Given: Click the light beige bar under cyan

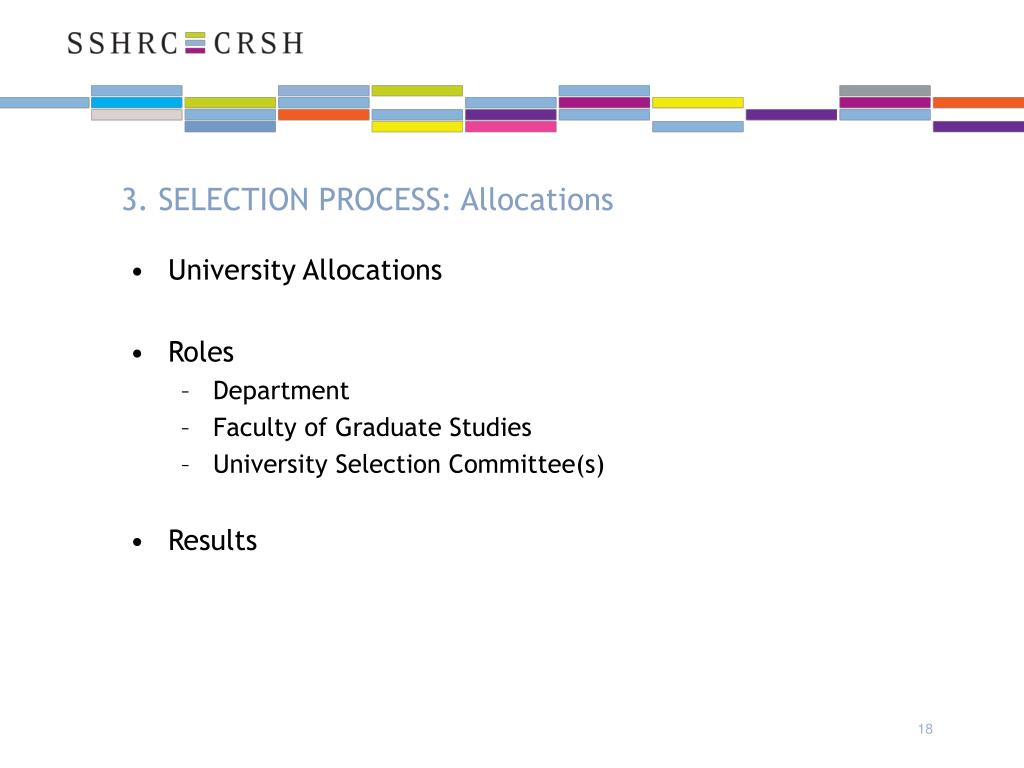Looking at the screenshot, I should pyautogui.click(x=136, y=115).
